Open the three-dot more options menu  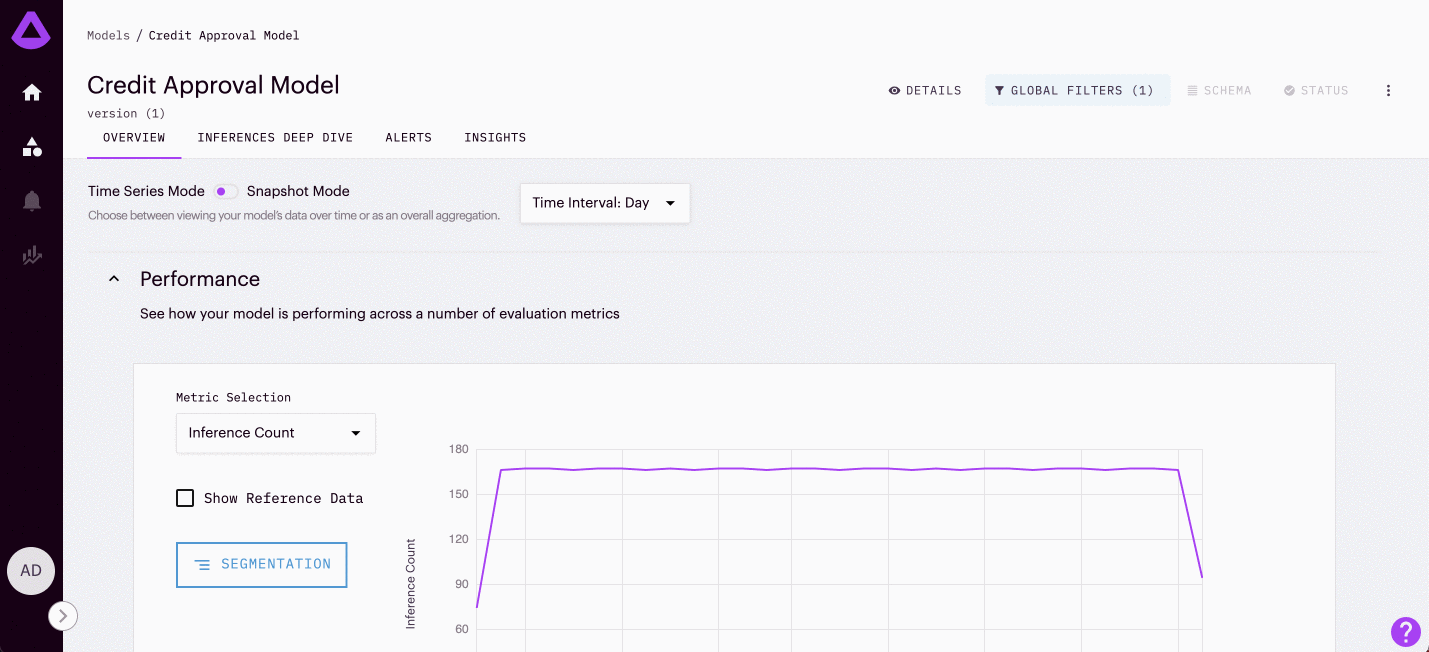coord(1388,91)
